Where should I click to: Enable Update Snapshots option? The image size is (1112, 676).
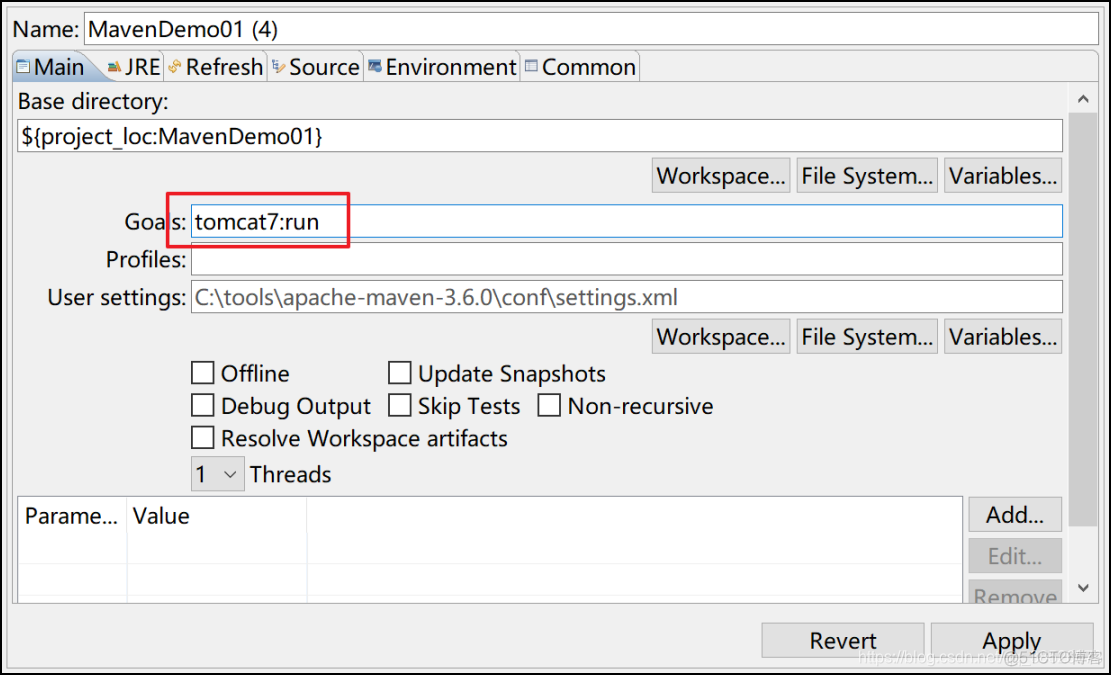pos(400,374)
